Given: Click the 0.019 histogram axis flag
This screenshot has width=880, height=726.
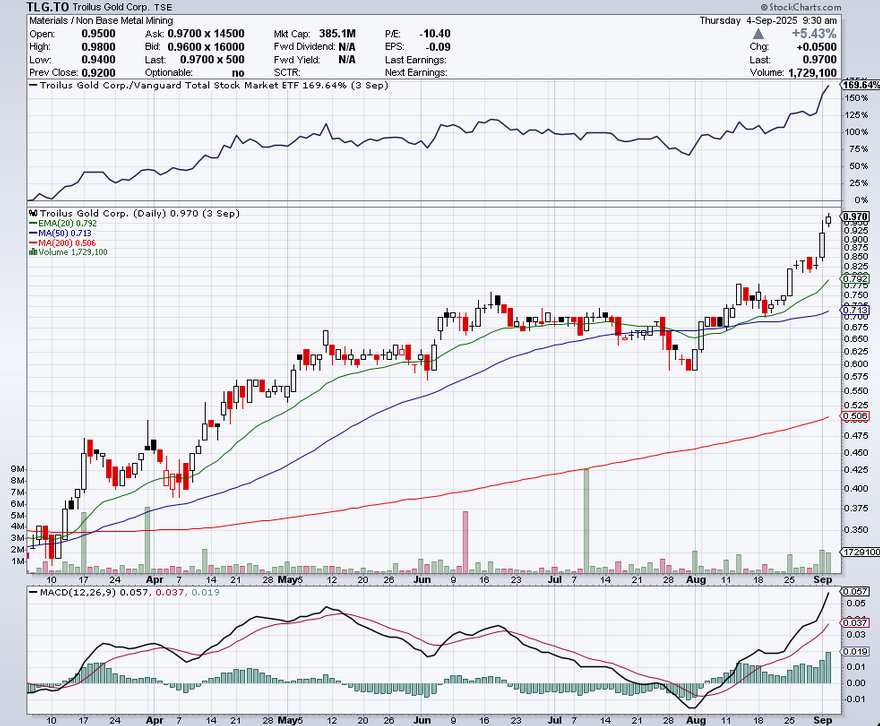Looking at the screenshot, I should pos(856,651).
